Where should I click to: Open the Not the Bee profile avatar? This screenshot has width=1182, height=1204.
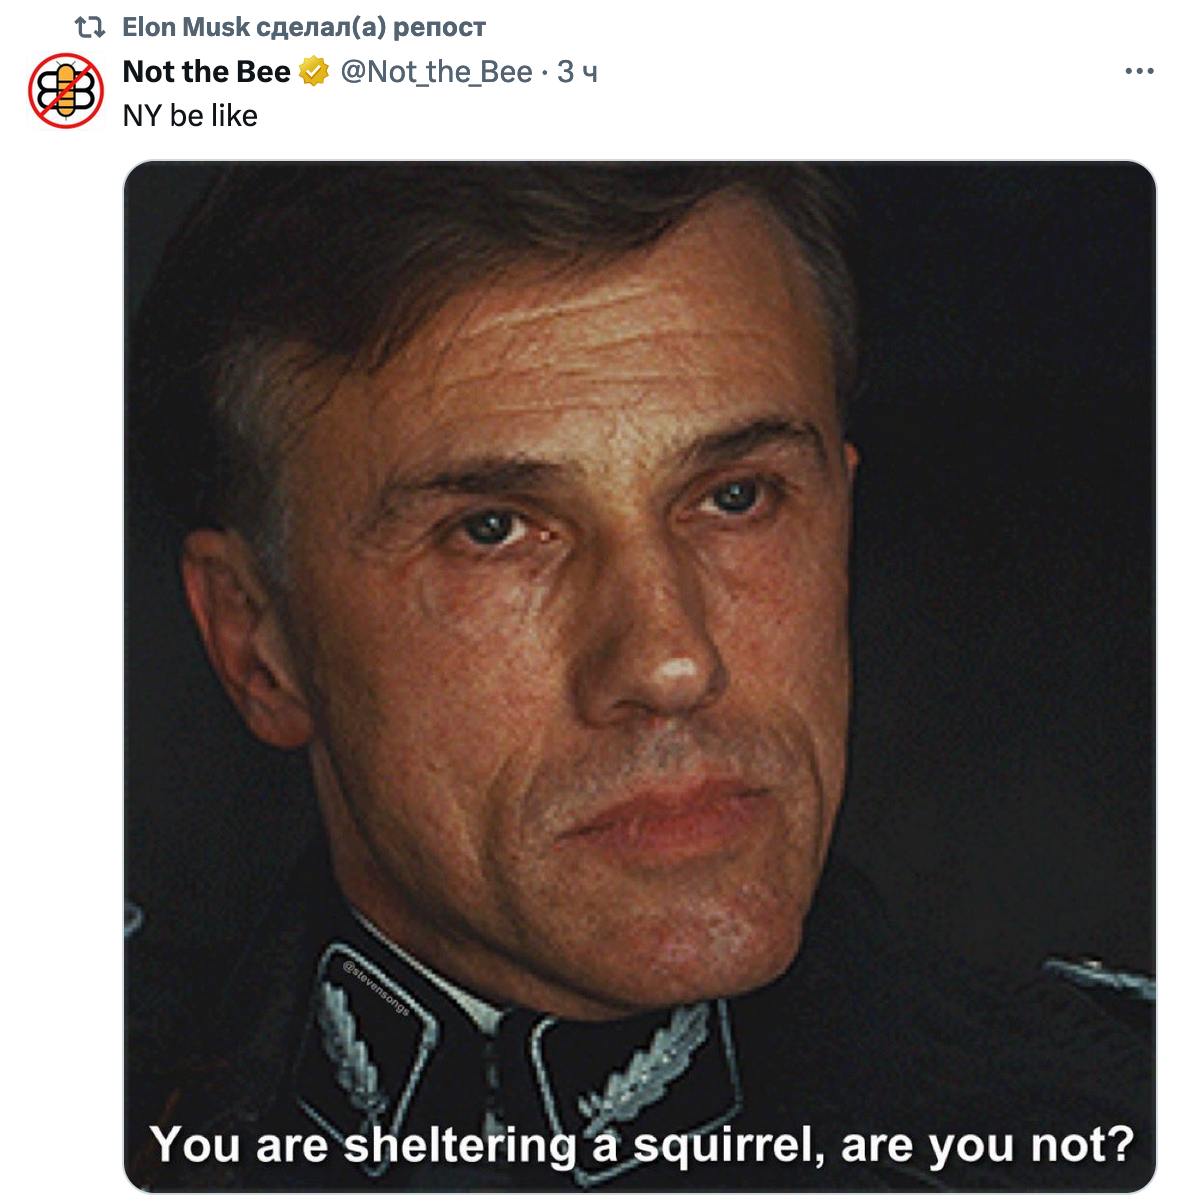(x=65, y=91)
